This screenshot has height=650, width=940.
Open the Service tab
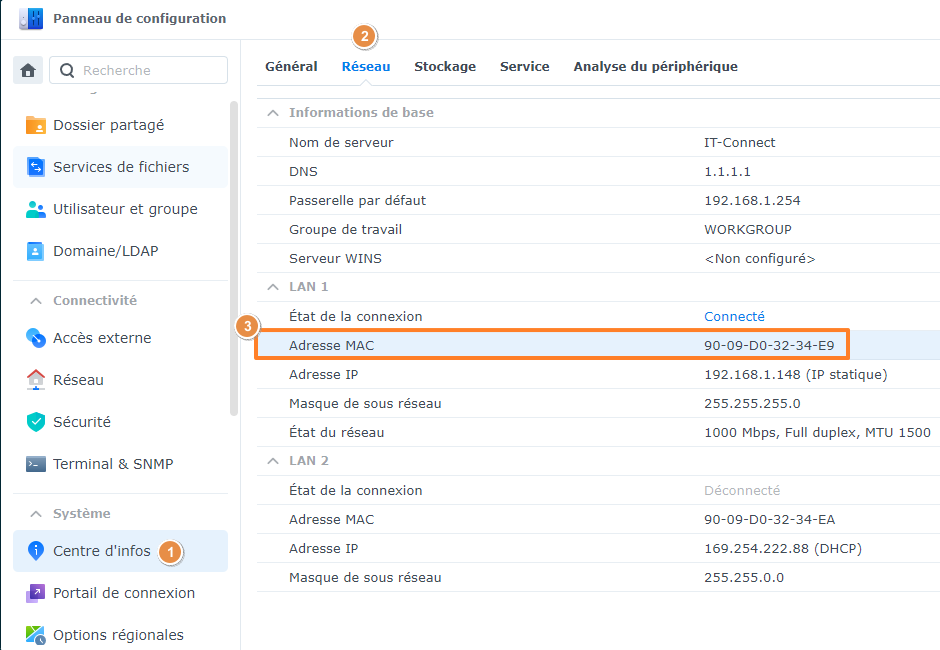click(x=524, y=66)
